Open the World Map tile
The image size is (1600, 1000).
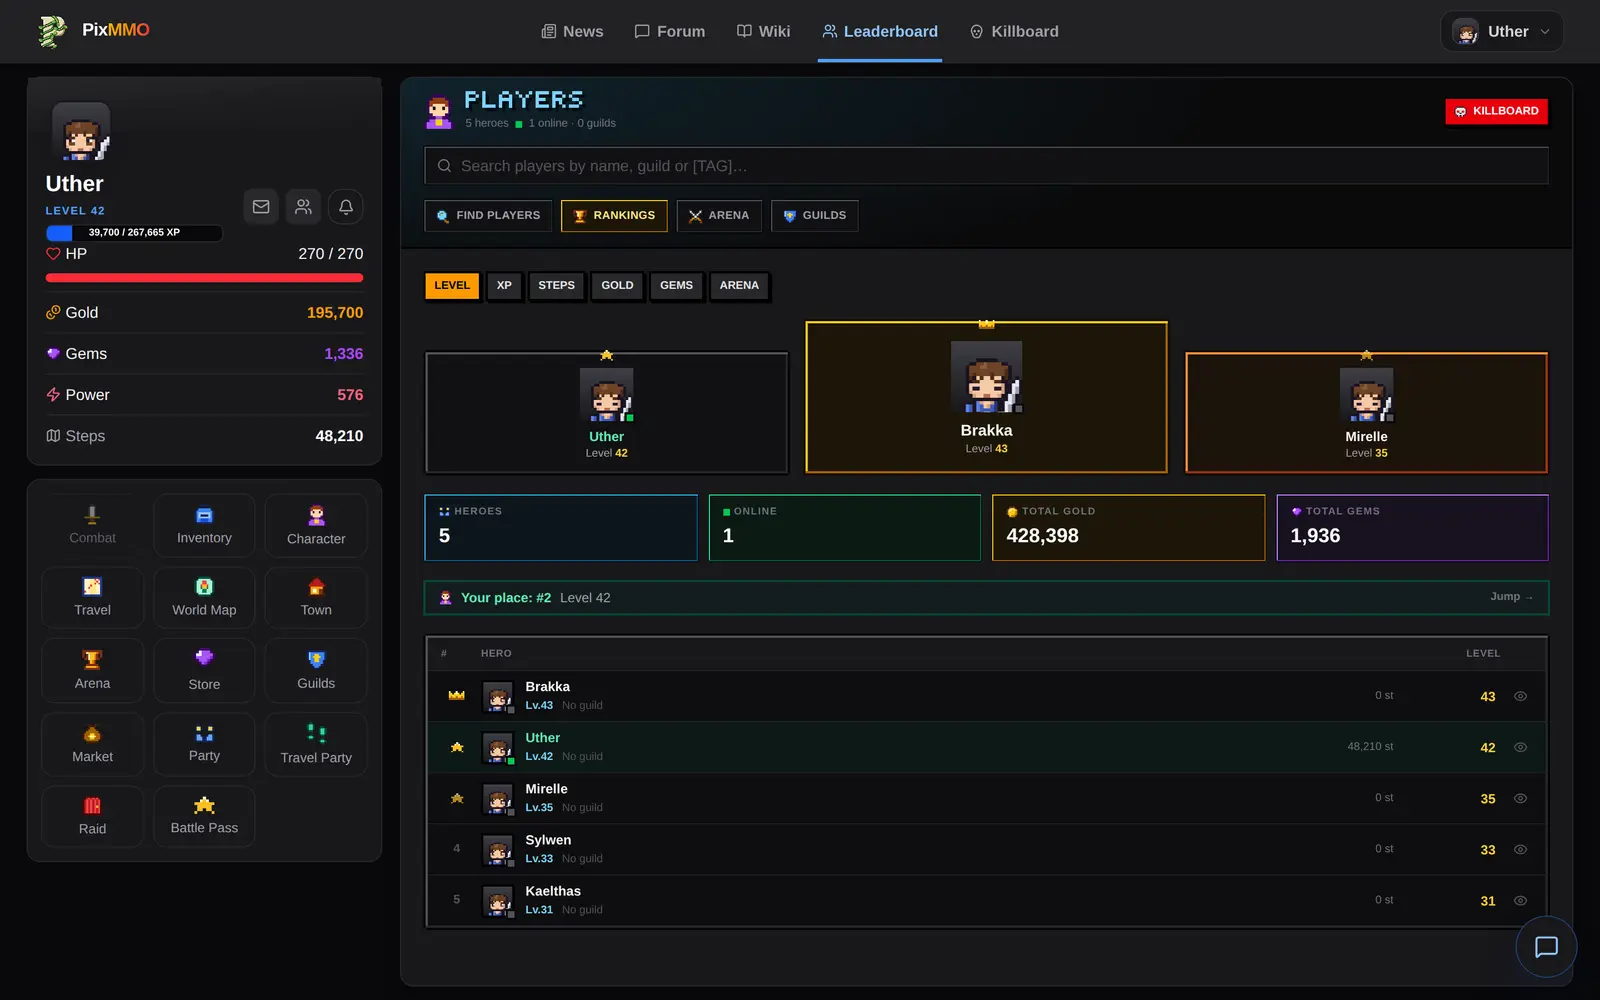coord(204,597)
